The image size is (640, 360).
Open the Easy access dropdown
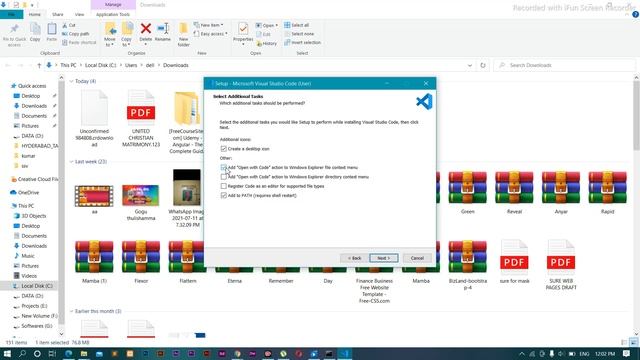tap(211, 34)
